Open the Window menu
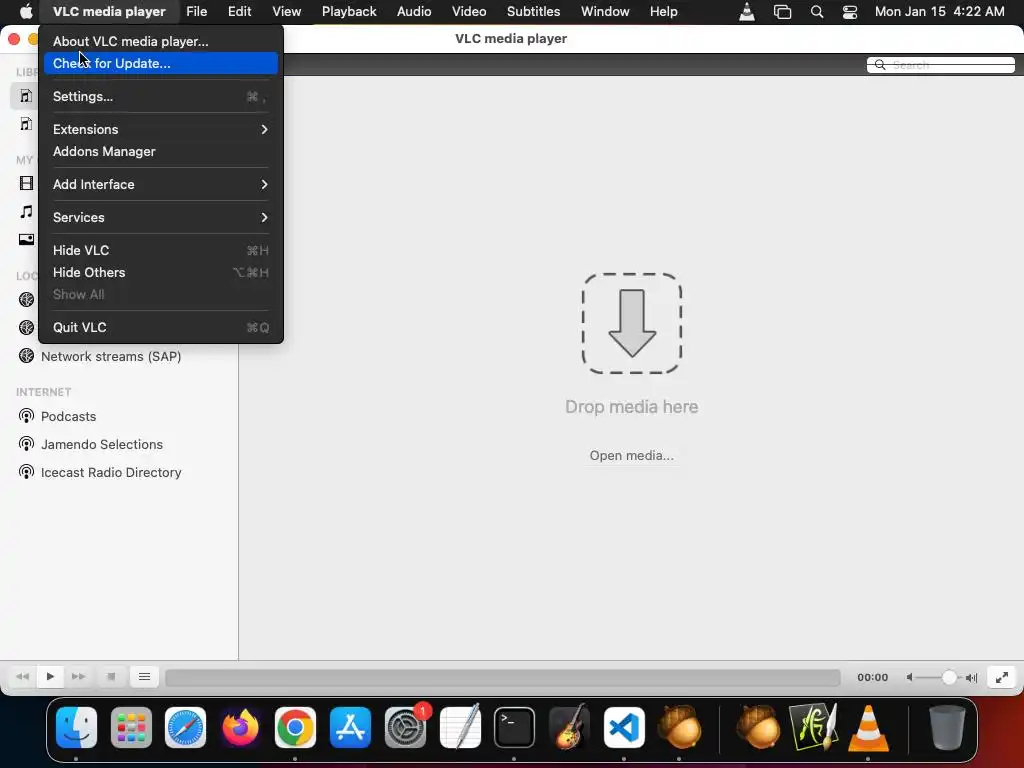The height and width of the screenshot is (768, 1024). click(605, 12)
